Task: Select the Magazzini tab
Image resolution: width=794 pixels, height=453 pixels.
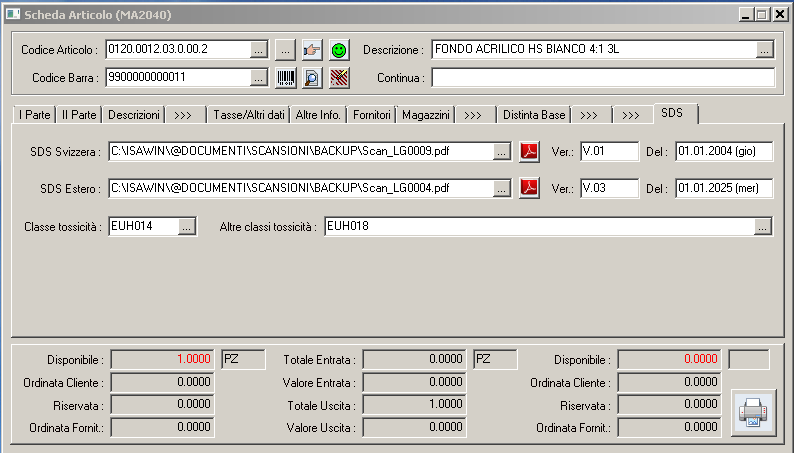Action: tap(426, 115)
